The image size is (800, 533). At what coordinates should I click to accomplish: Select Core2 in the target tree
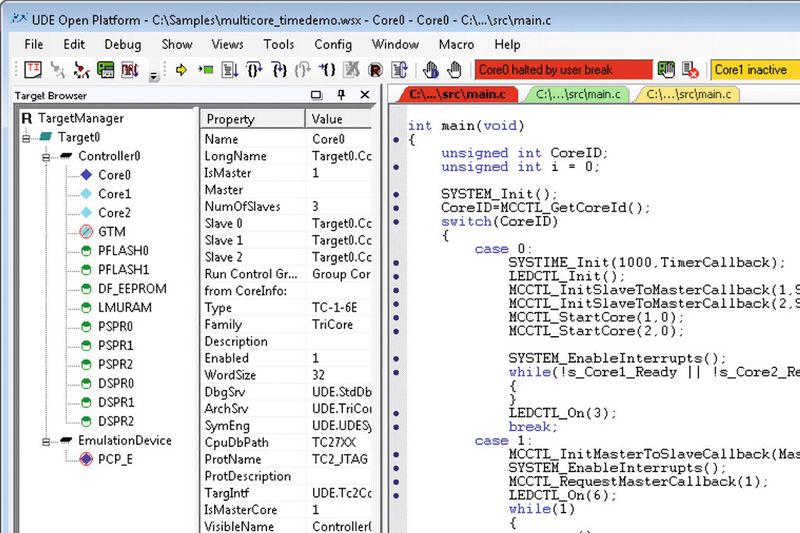pyautogui.click(x=114, y=213)
